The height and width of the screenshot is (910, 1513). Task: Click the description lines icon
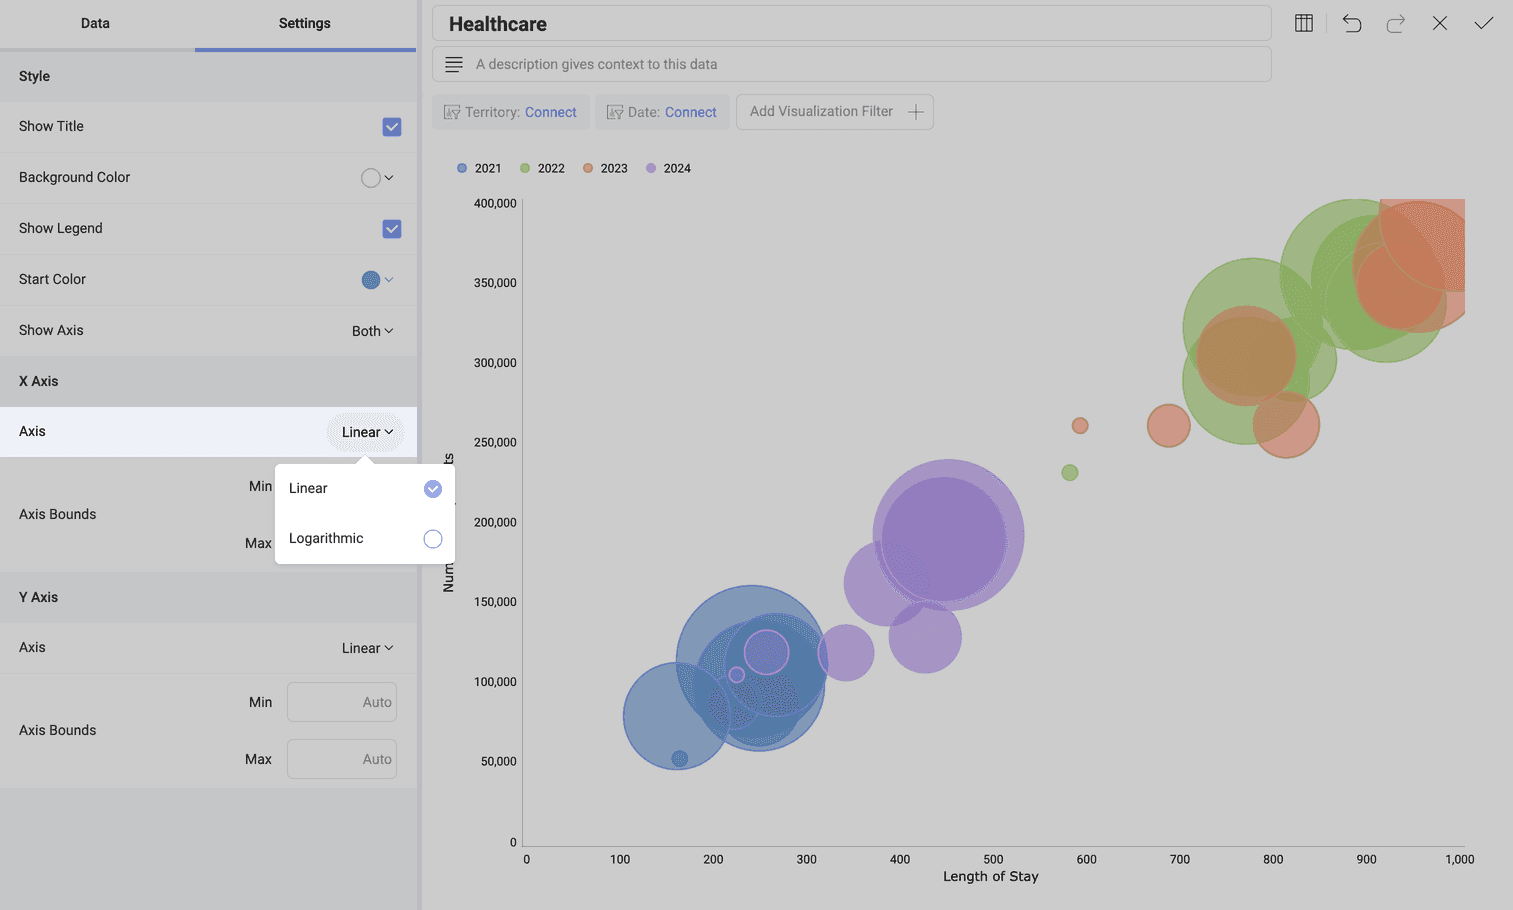tap(454, 64)
